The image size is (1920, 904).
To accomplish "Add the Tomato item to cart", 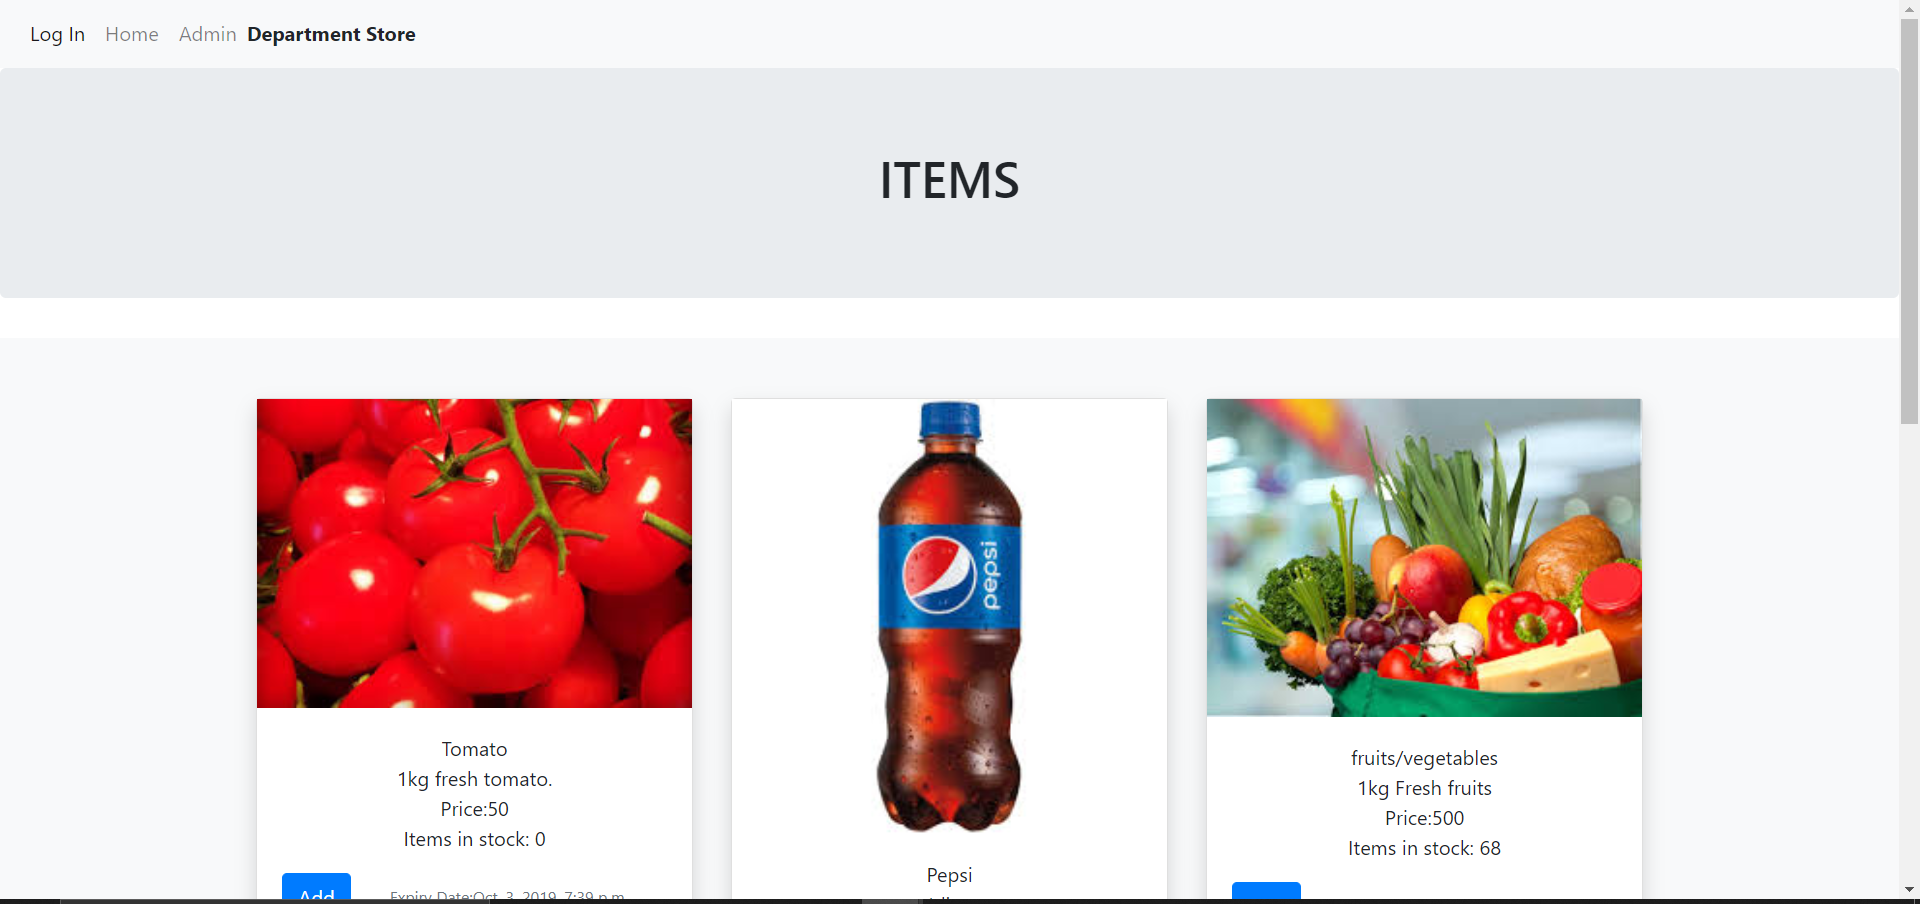I will pos(316,886).
